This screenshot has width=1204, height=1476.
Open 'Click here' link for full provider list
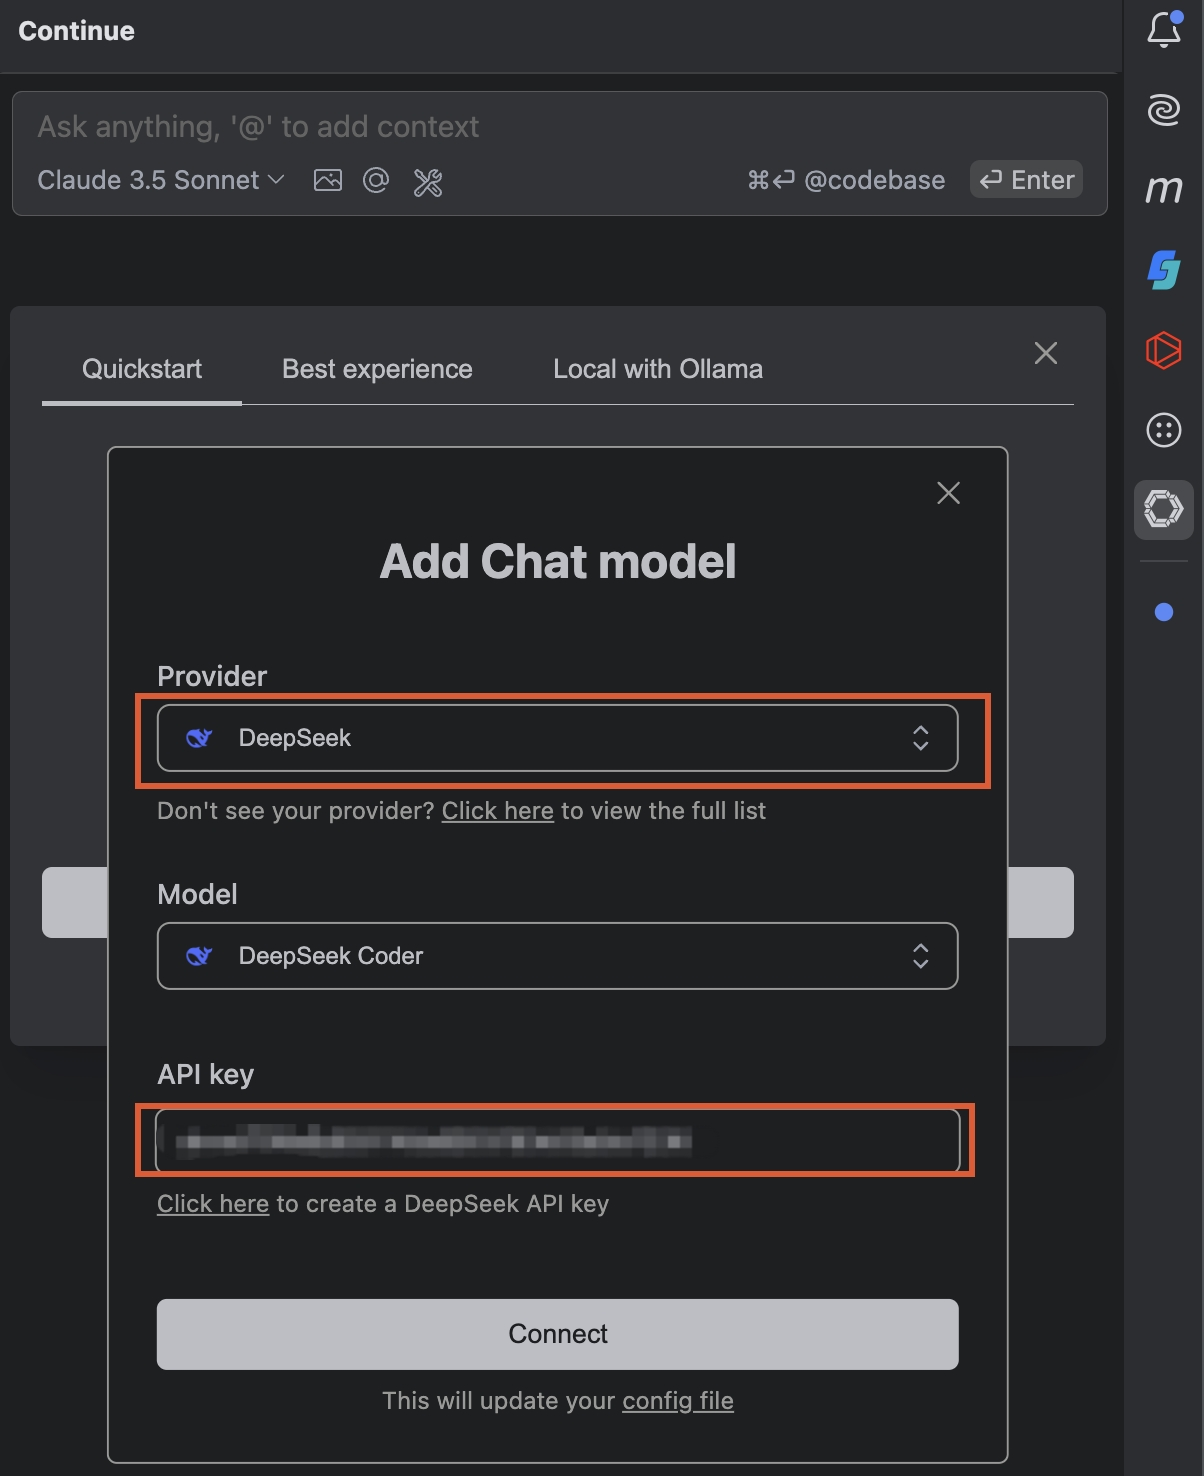tap(498, 810)
